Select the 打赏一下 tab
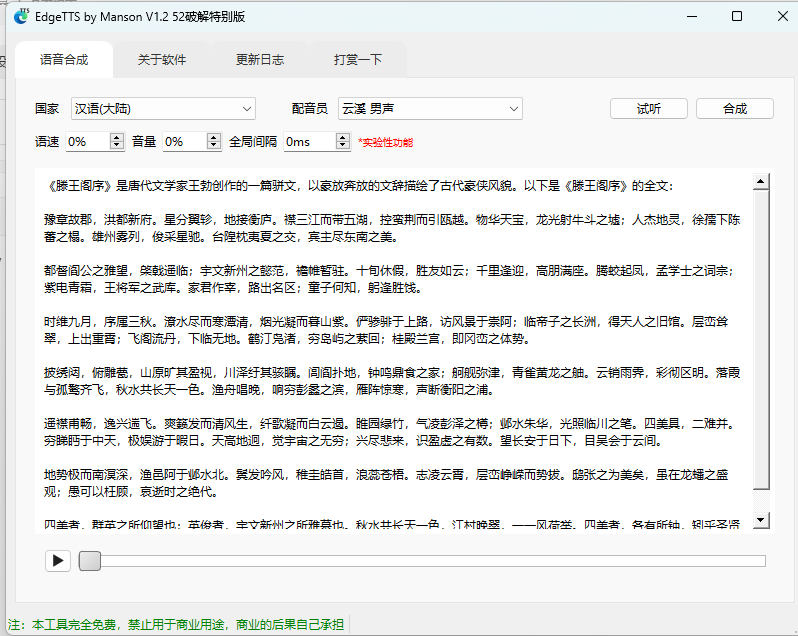 pos(358,60)
